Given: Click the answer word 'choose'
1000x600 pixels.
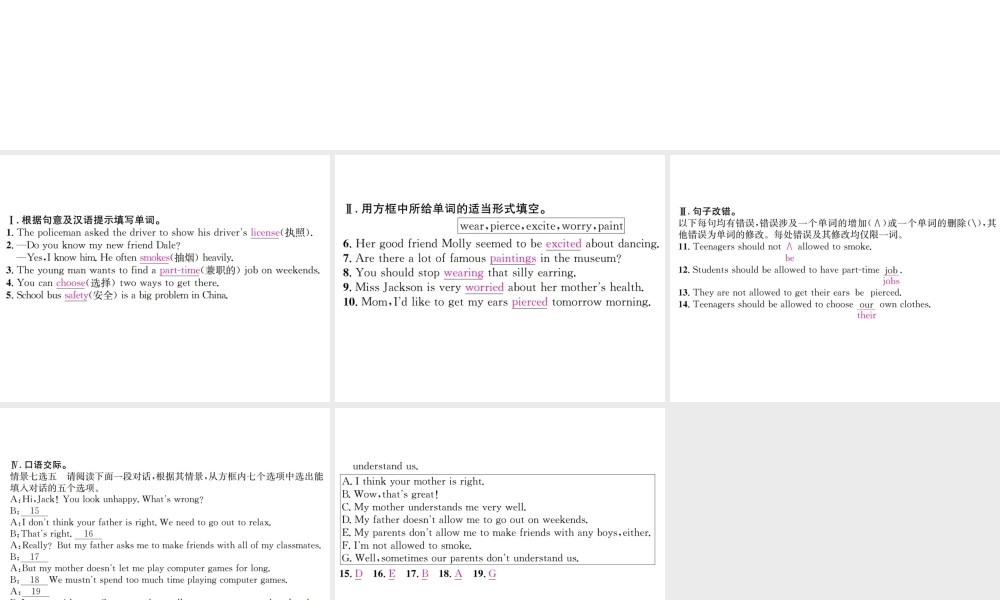Looking at the screenshot, I should point(71,282).
